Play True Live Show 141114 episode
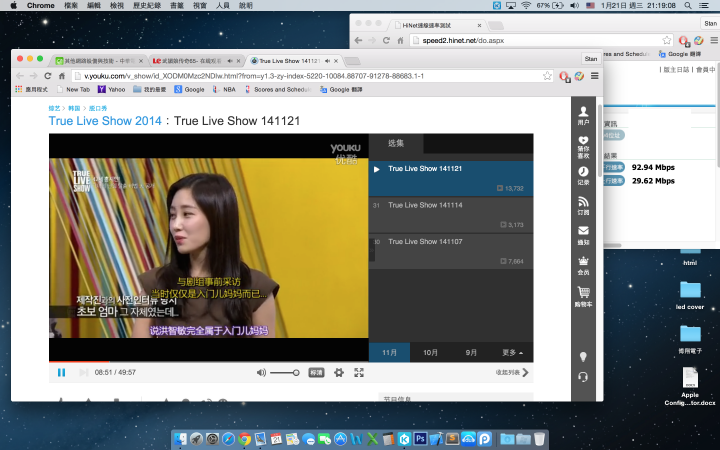The image size is (720, 450). point(451,215)
